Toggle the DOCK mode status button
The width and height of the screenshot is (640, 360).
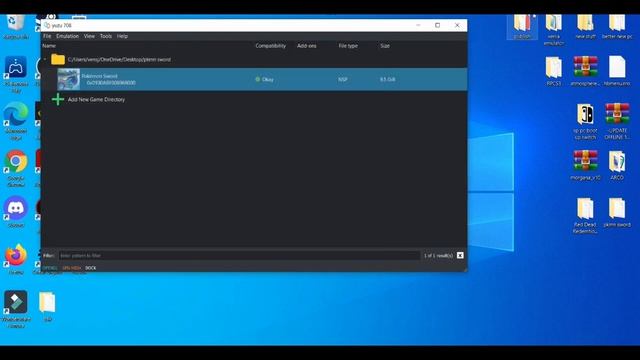coord(91,268)
